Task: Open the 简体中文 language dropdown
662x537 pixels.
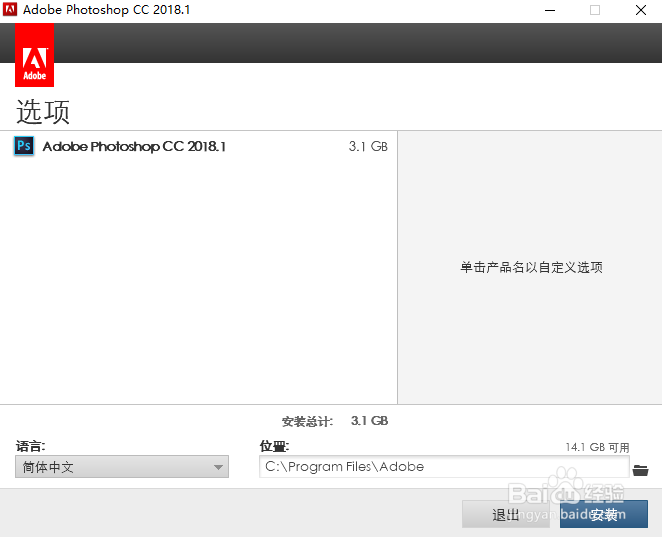Action: pyautogui.click(x=122, y=466)
